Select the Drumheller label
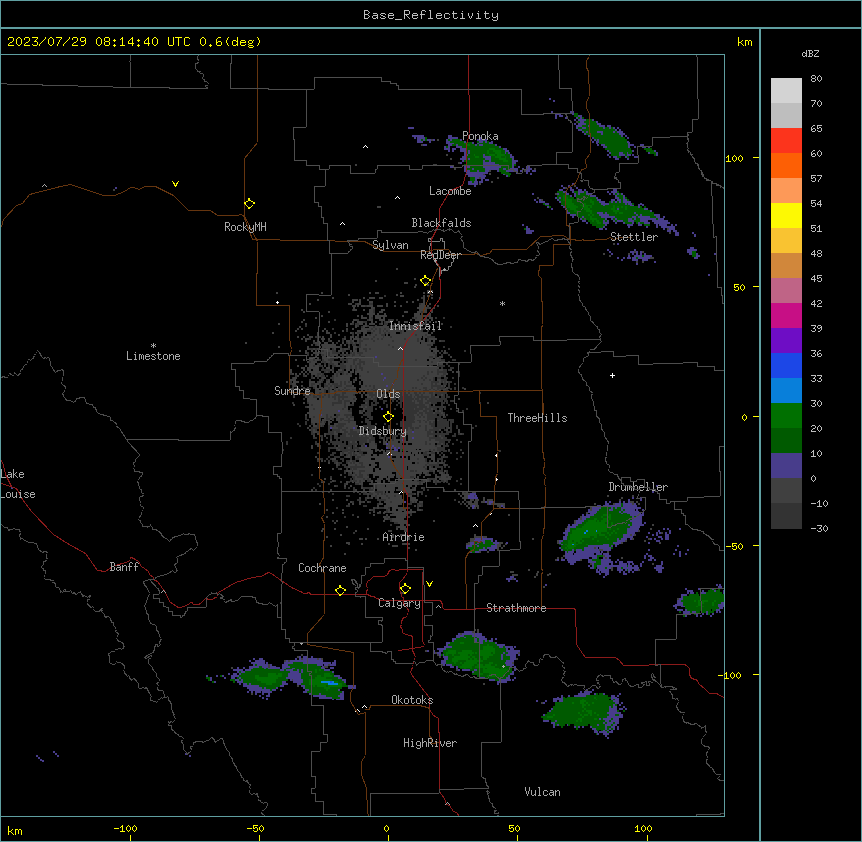This screenshot has width=862, height=842. tap(638, 487)
